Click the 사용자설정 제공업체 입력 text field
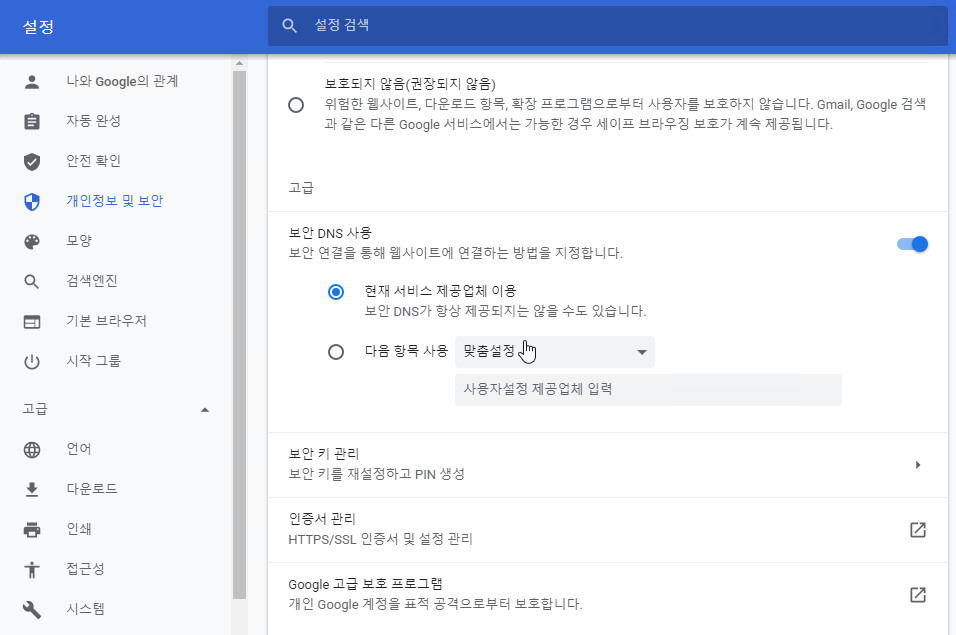956x635 pixels. tap(648, 390)
